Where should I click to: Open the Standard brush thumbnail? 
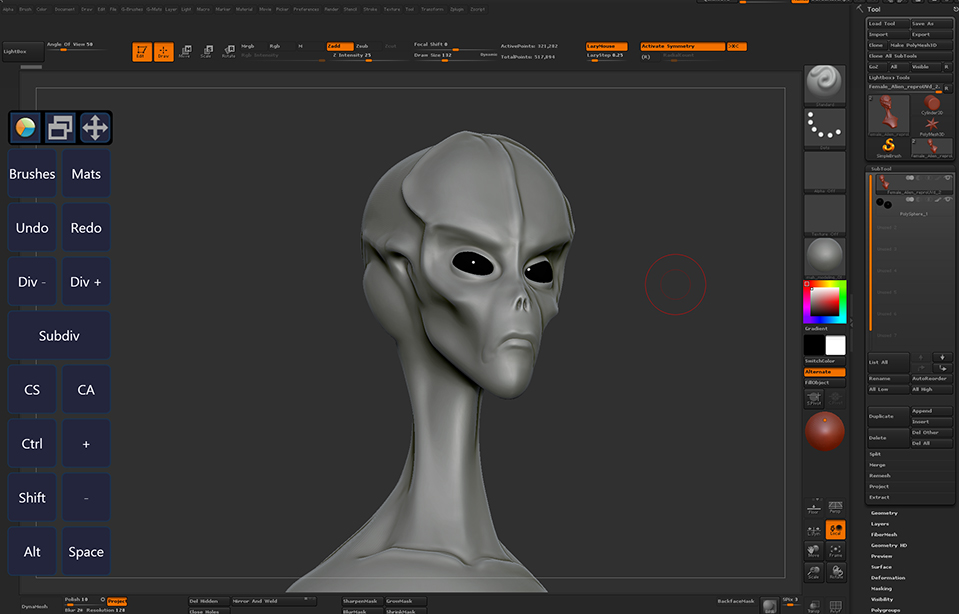tap(825, 82)
